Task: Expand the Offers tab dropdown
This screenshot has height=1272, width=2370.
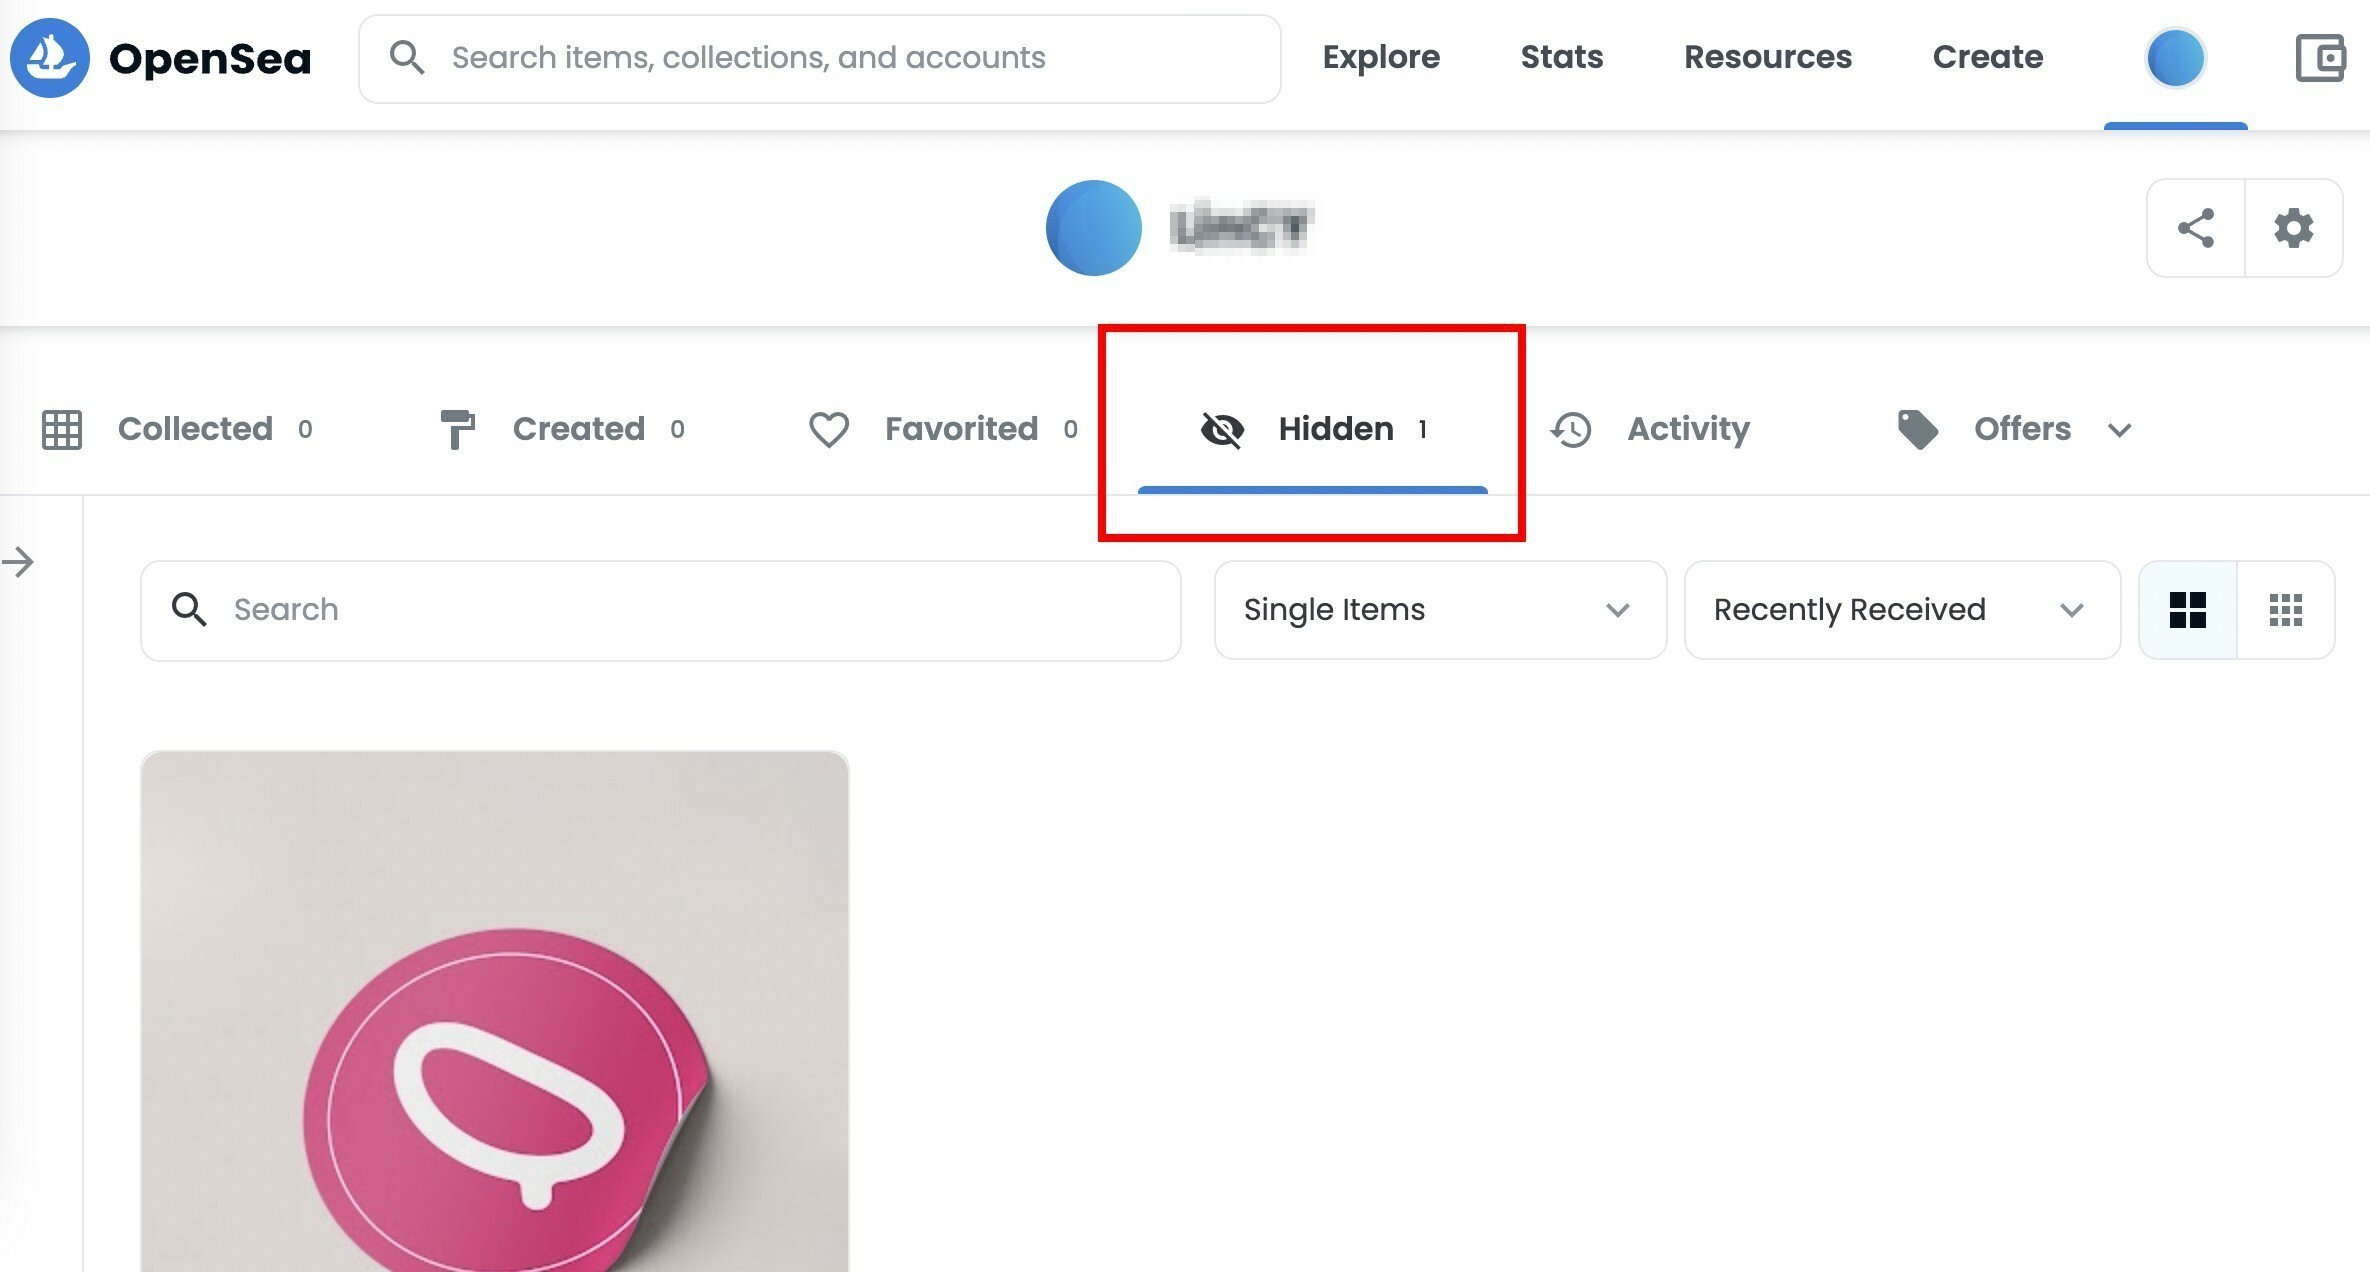Action: click(2119, 430)
